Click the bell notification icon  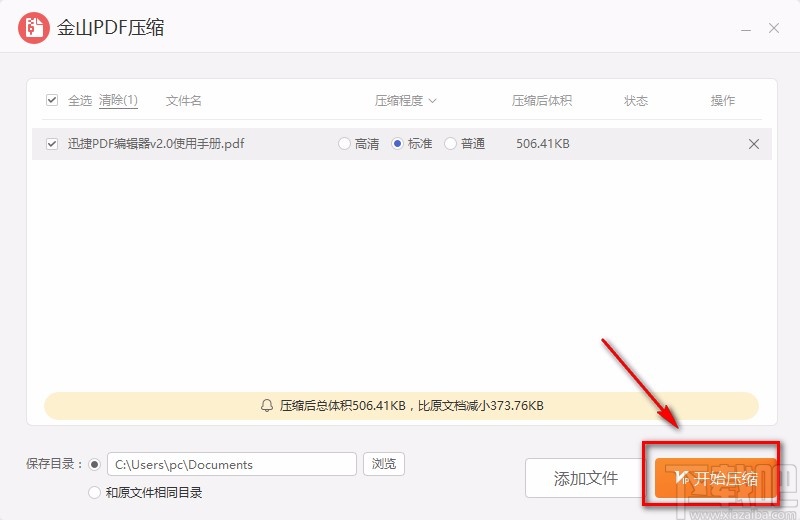(267, 406)
